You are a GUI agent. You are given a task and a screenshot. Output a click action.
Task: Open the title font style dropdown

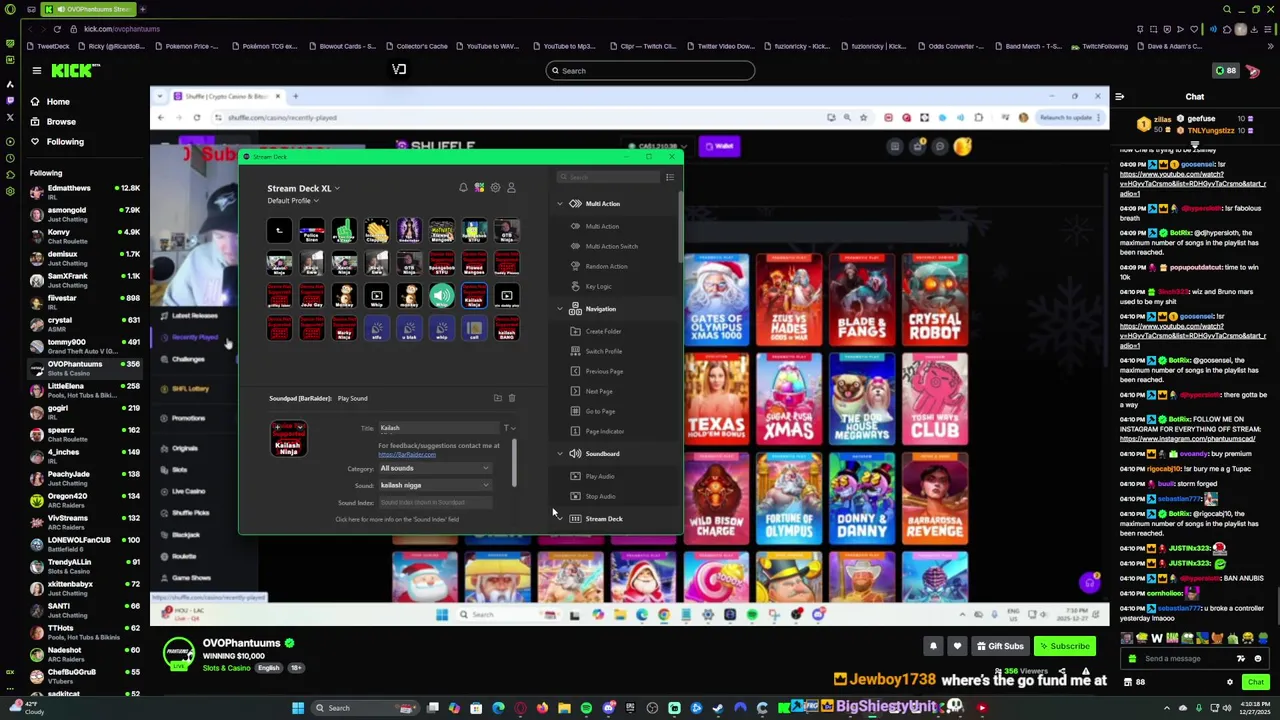tap(510, 428)
